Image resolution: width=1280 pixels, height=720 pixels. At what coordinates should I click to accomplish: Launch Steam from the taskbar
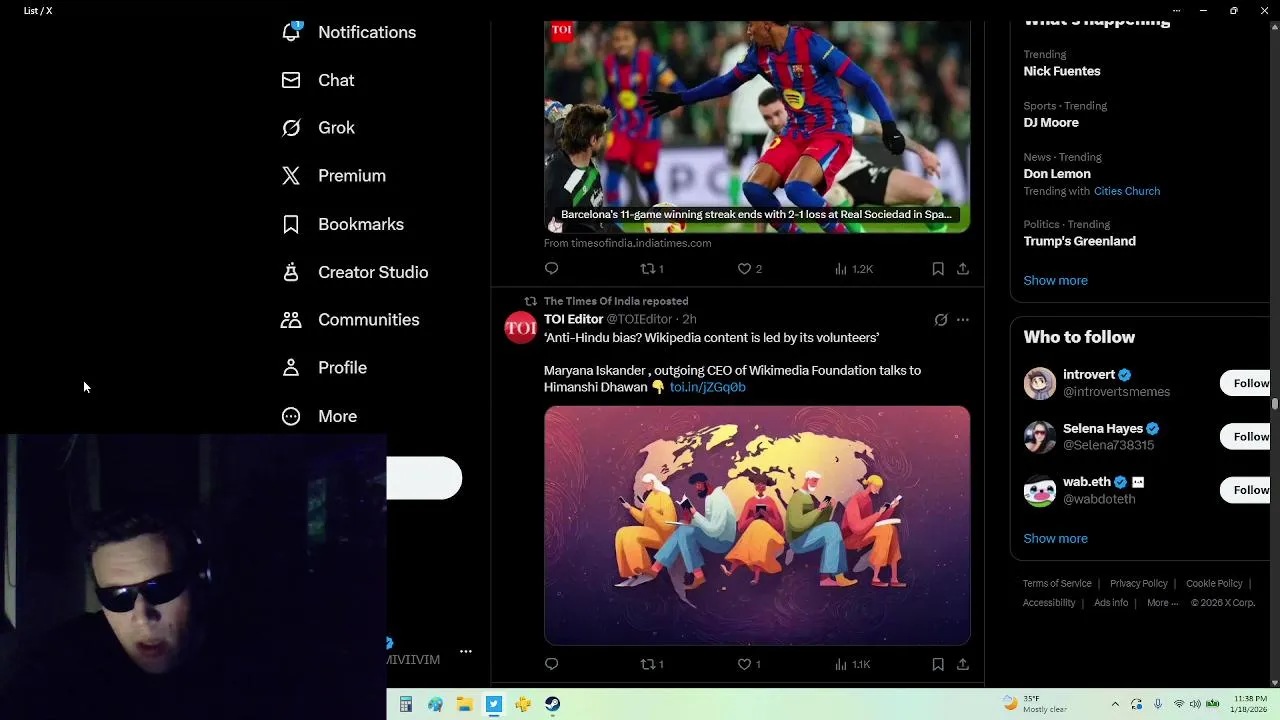[552, 704]
